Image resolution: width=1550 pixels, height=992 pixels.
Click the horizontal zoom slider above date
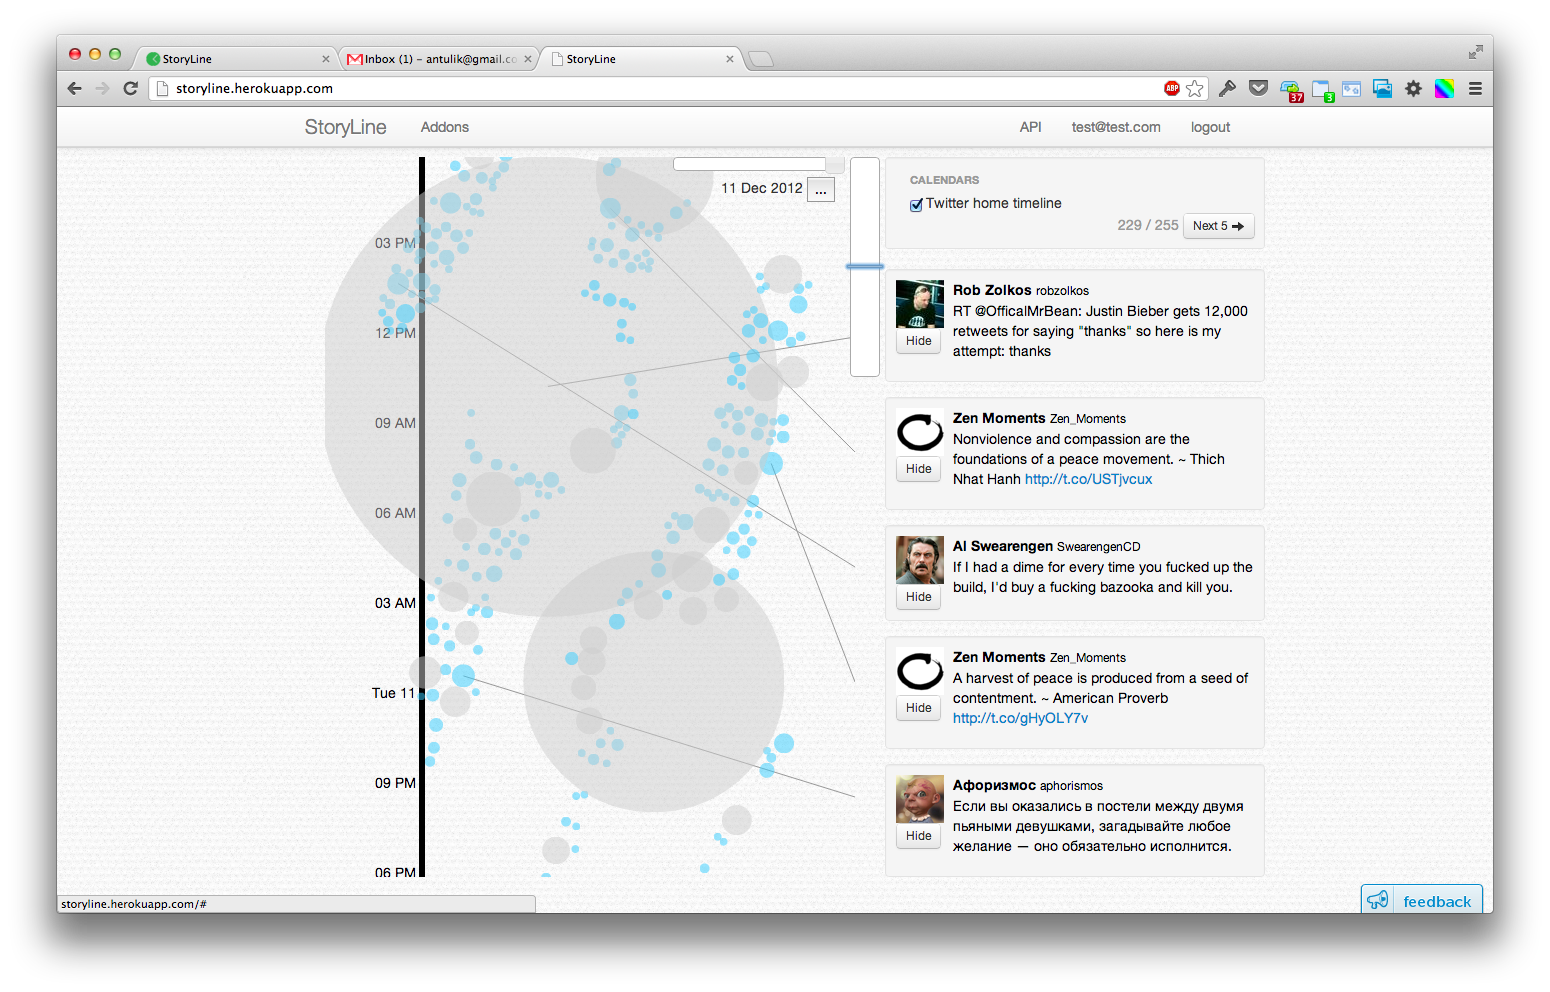click(x=757, y=164)
